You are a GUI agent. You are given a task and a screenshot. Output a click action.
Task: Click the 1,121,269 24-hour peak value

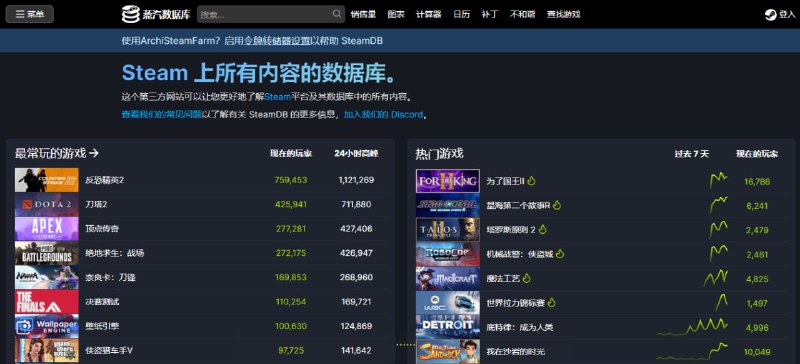click(x=356, y=180)
